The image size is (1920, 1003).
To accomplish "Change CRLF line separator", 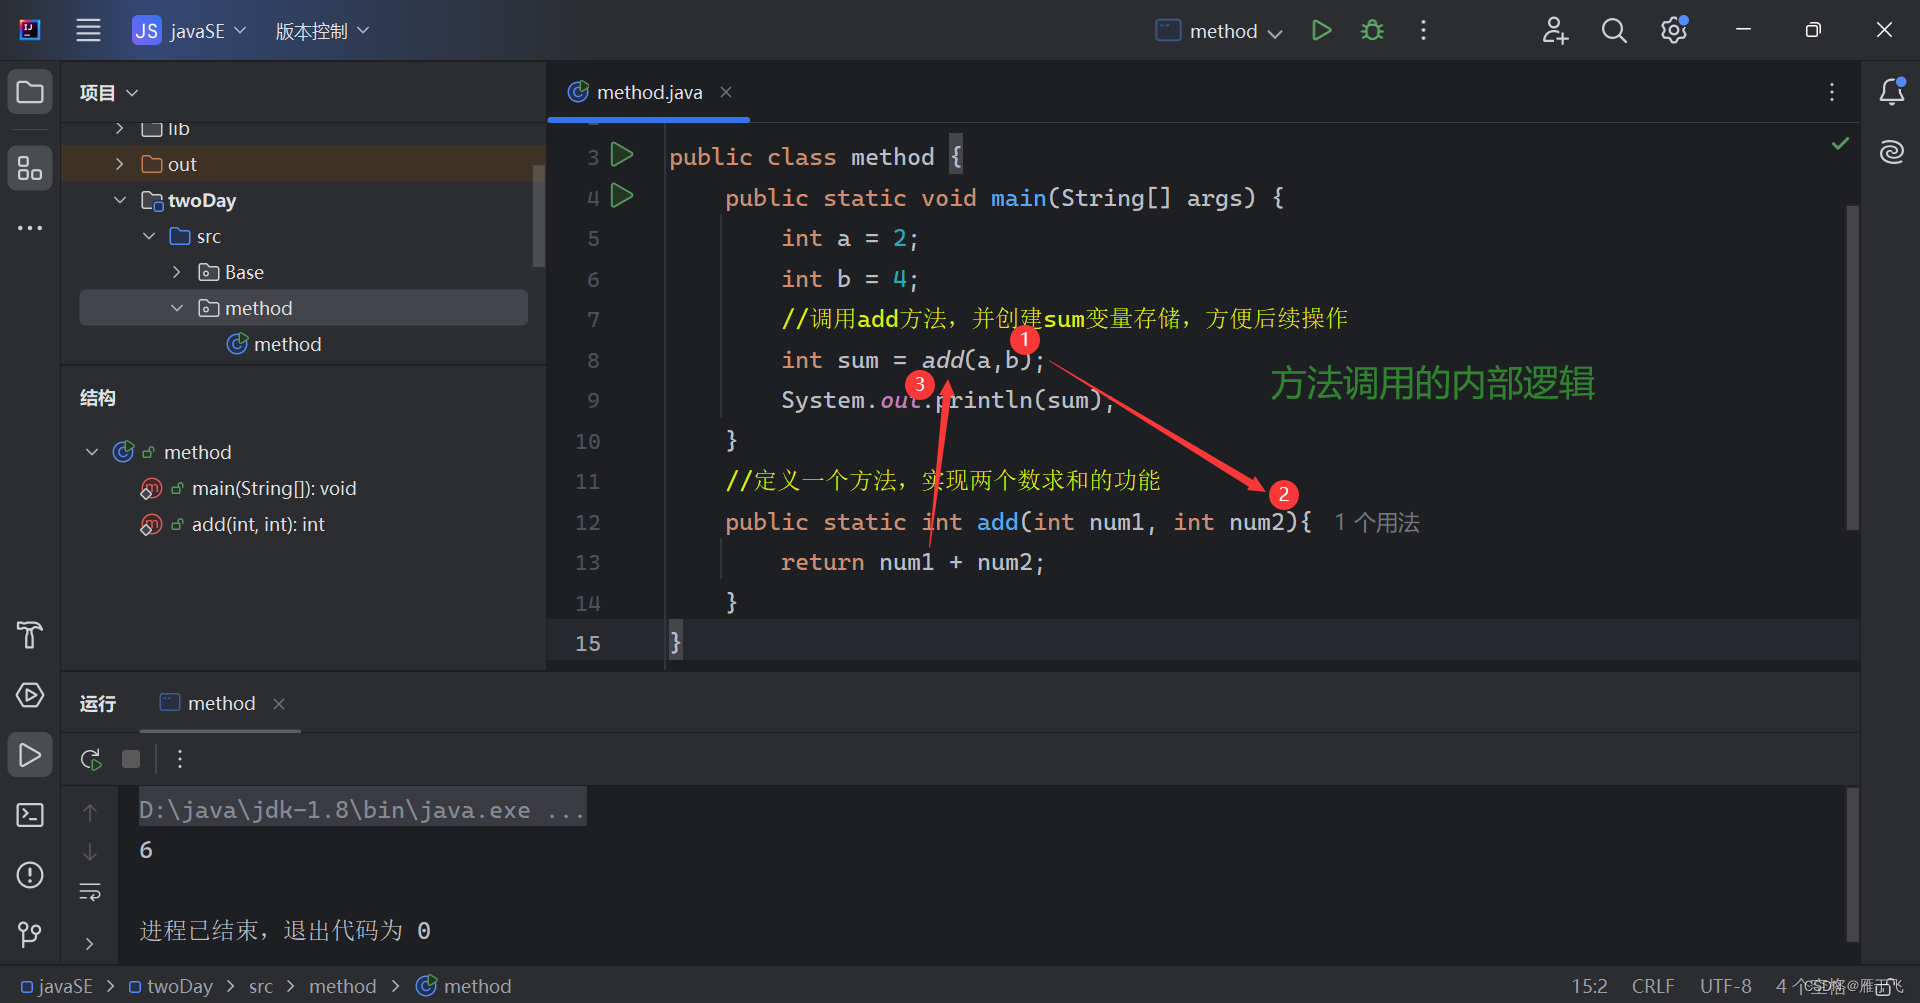I will coord(1653,986).
